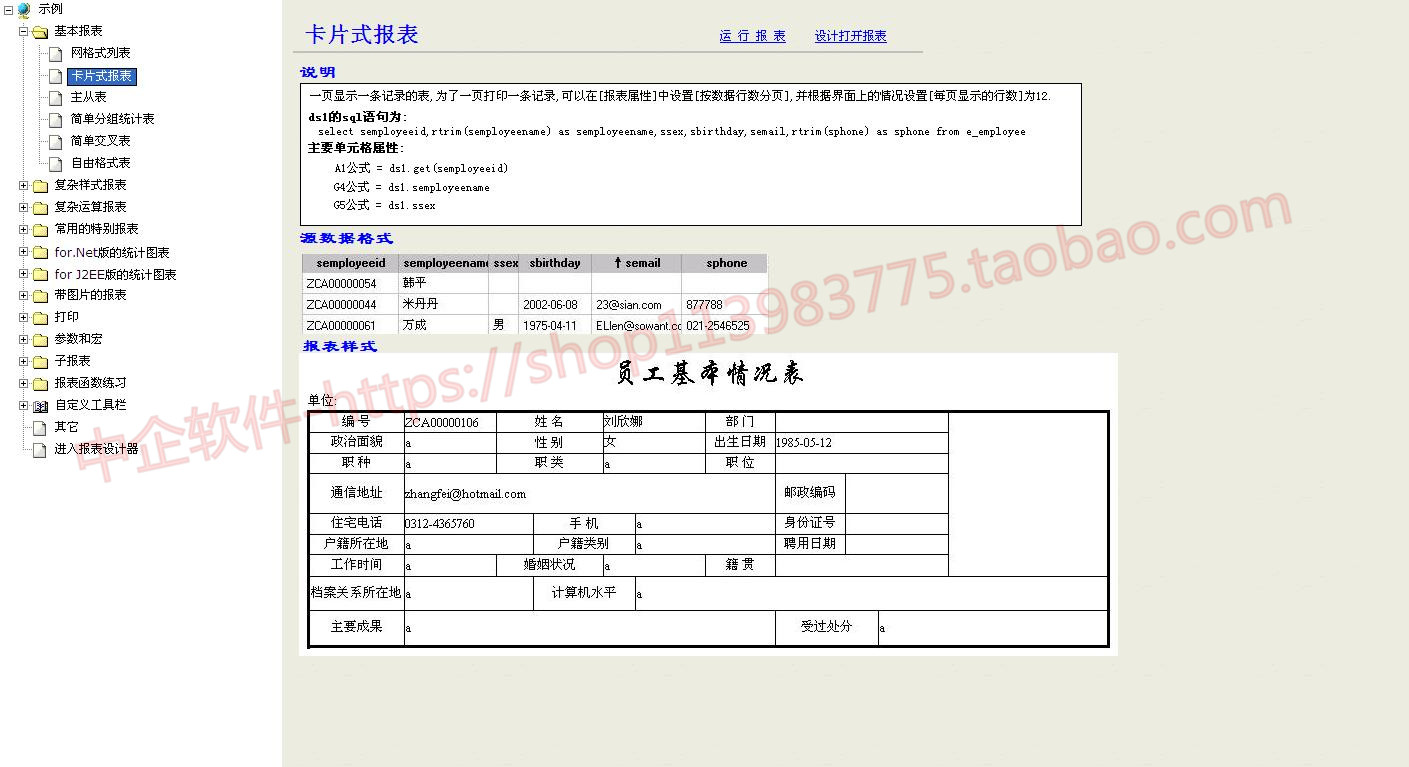This screenshot has height=767, width=1409.
Task: Select 网格式列表 in the tree
Action: point(100,53)
